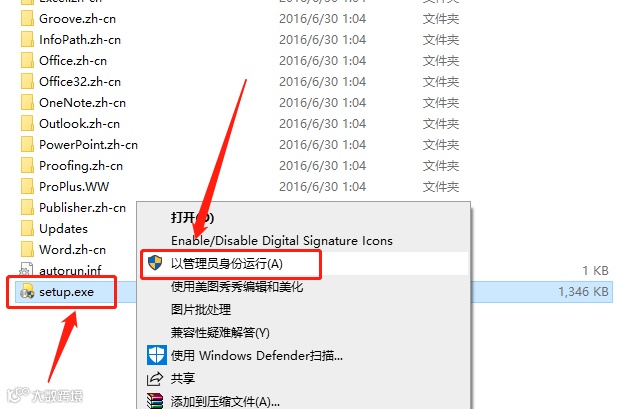Select 图片批处理 menu entry
The height and width of the screenshot is (409, 623).
201,309
